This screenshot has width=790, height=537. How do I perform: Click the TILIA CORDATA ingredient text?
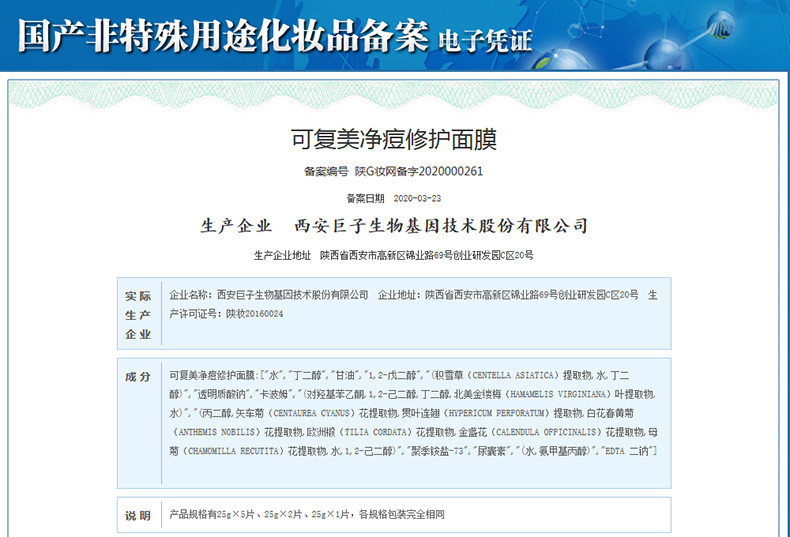(376, 432)
